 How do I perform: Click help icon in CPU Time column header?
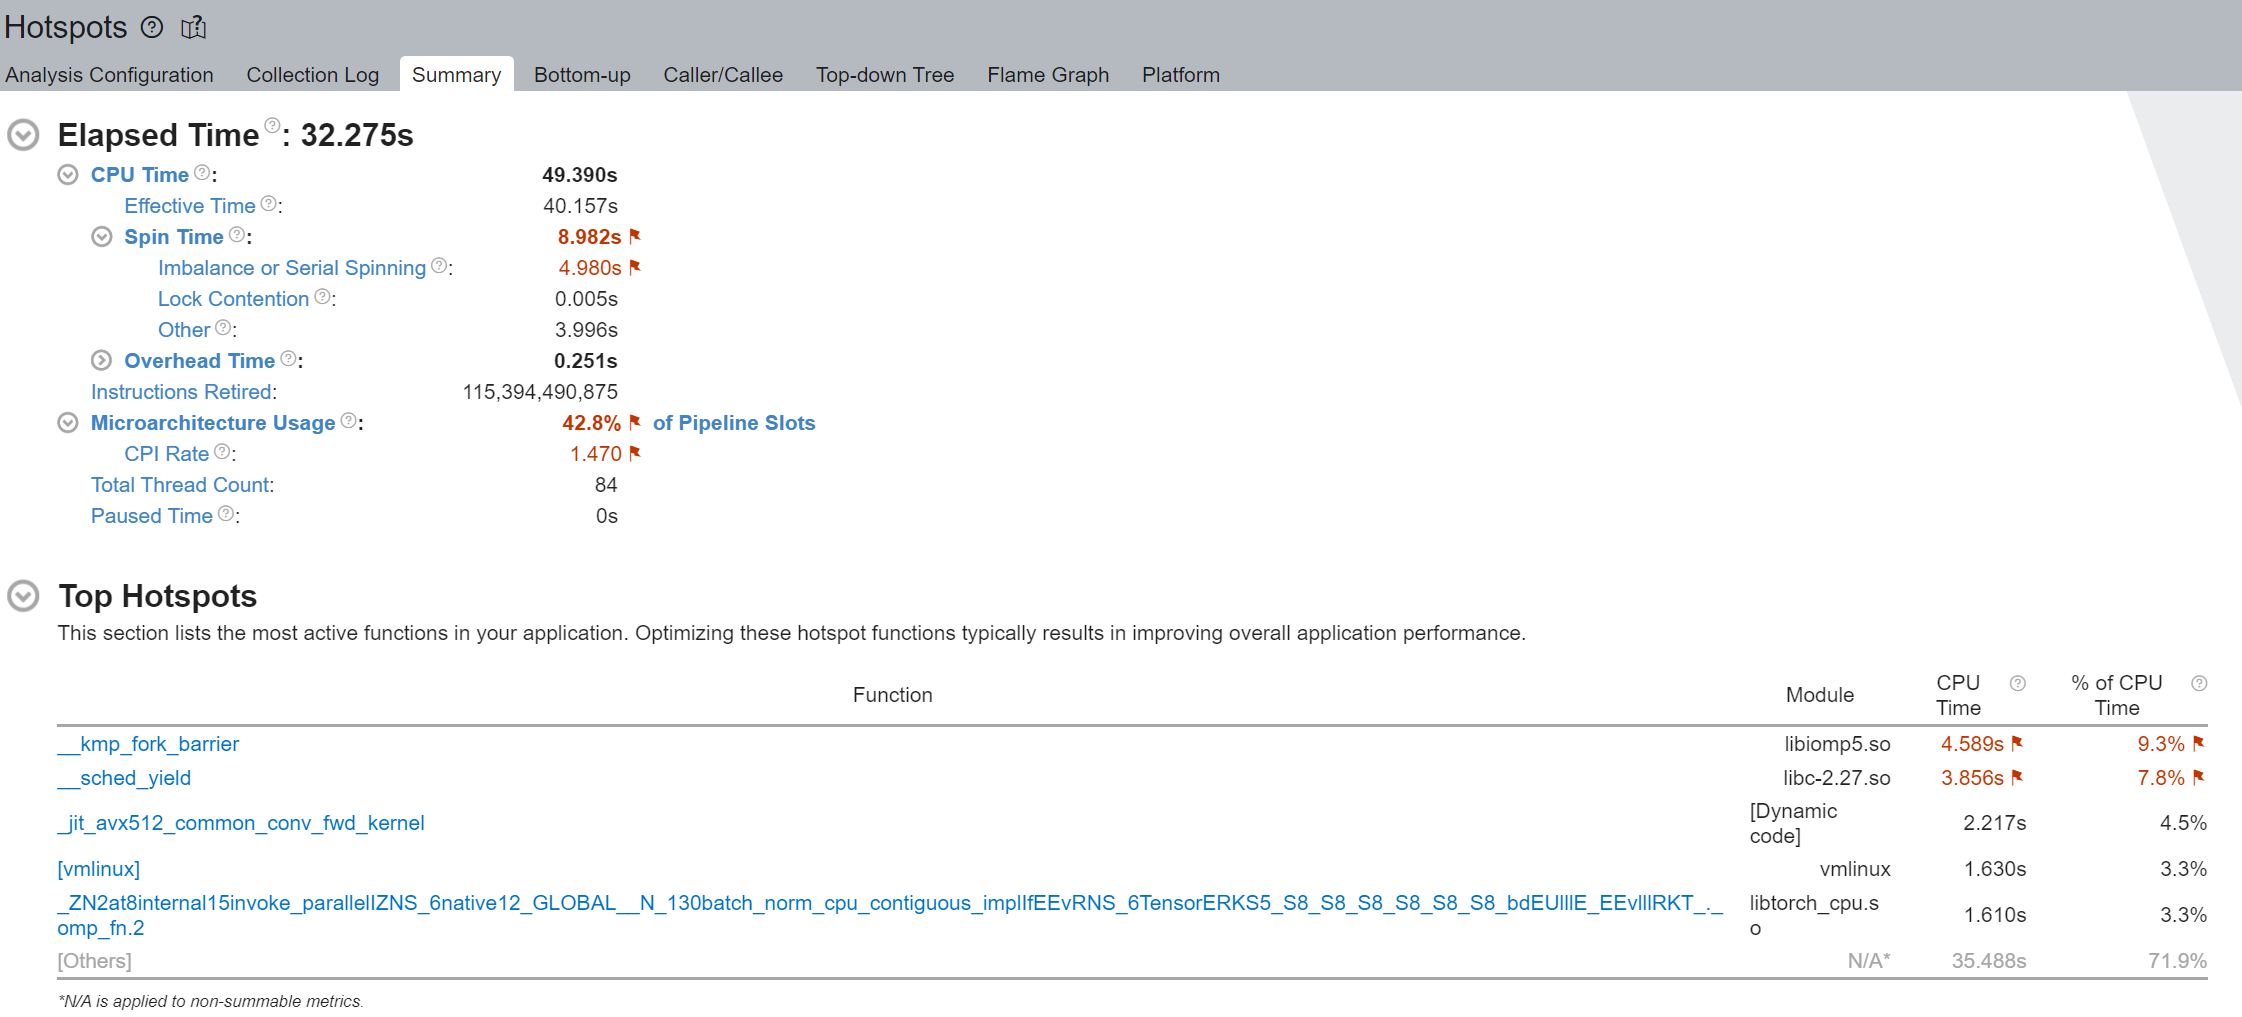tap(2017, 683)
